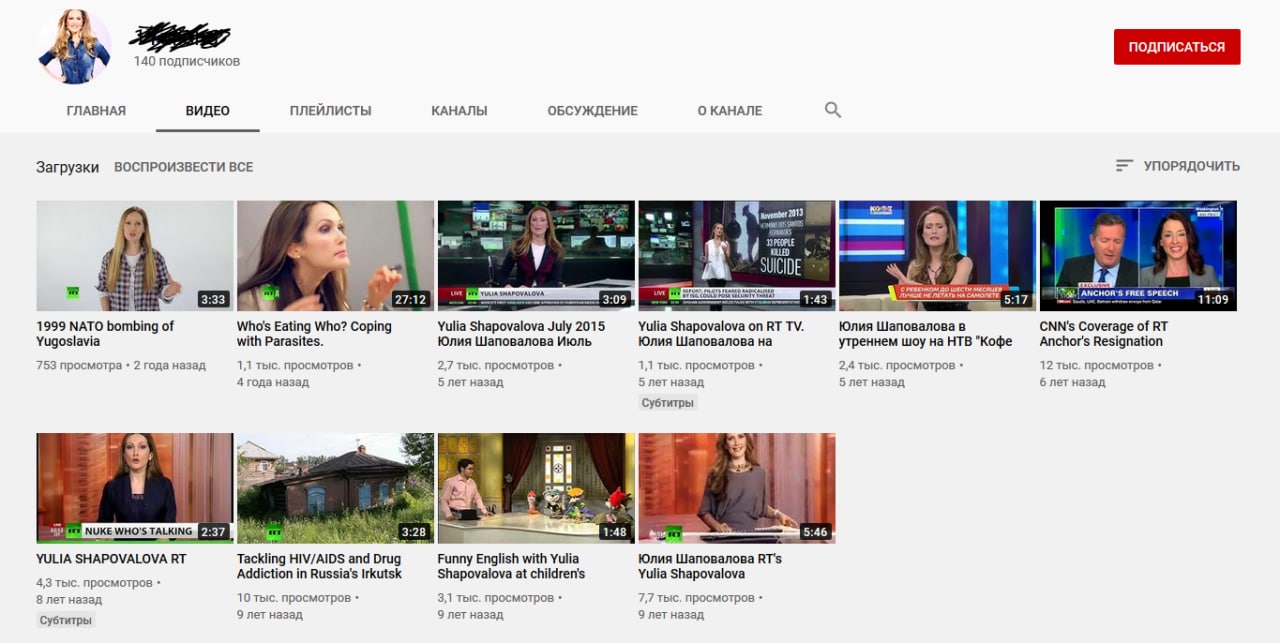The height and width of the screenshot is (643, 1280).
Task: Subscribe with the ПОДПИСАТЬСЯ button
Action: (x=1177, y=47)
